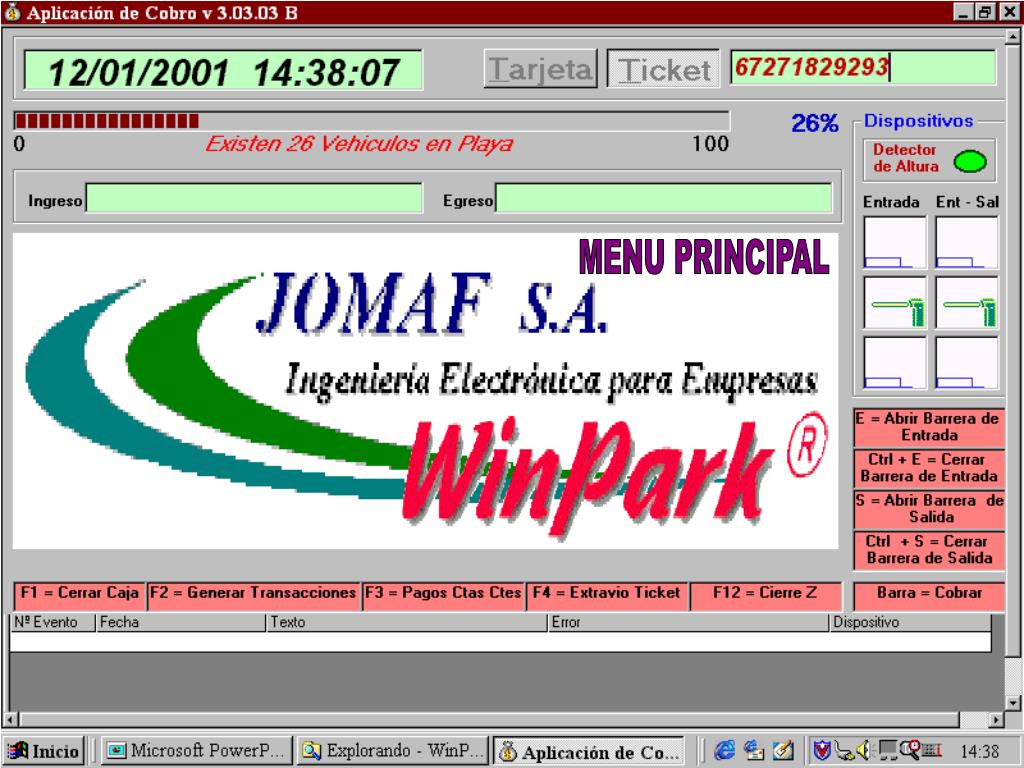Focus the ticket number field 67271829293
1024x768 pixels.
click(x=863, y=68)
